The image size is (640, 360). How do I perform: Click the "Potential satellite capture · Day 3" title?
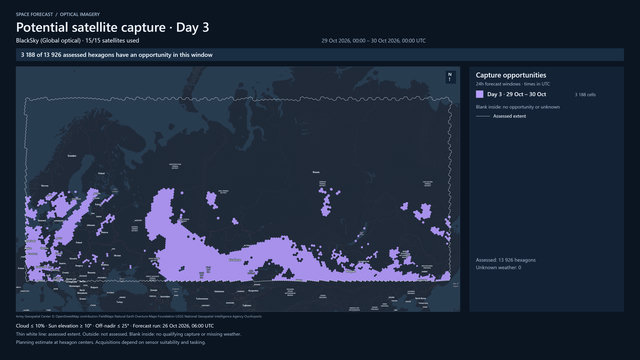point(112,27)
